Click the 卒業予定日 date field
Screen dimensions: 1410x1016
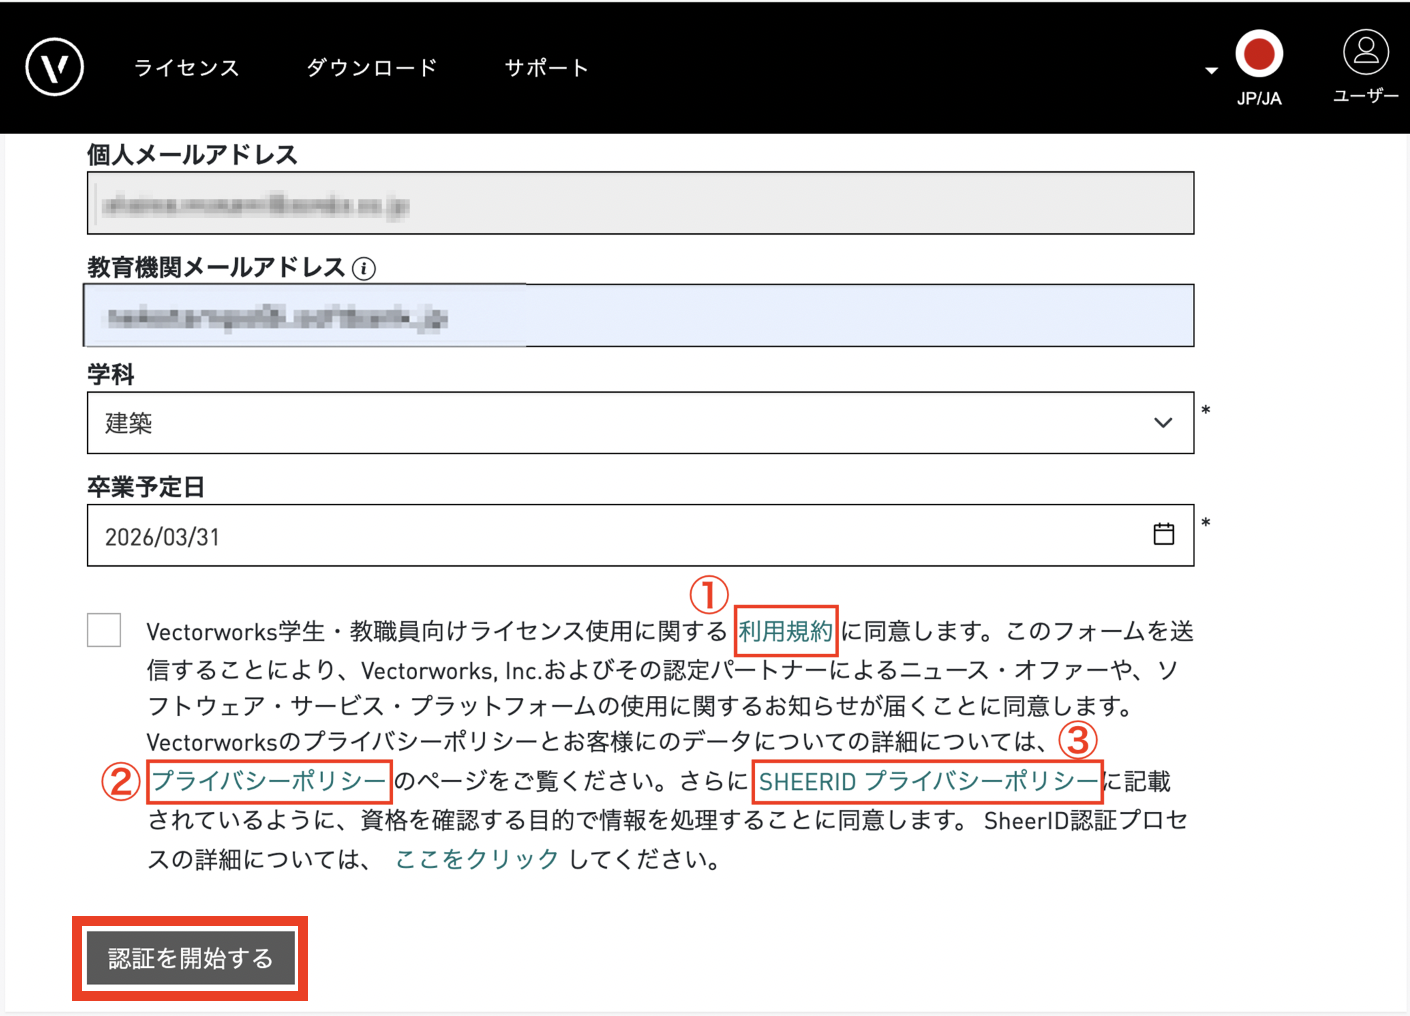[640, 536]
